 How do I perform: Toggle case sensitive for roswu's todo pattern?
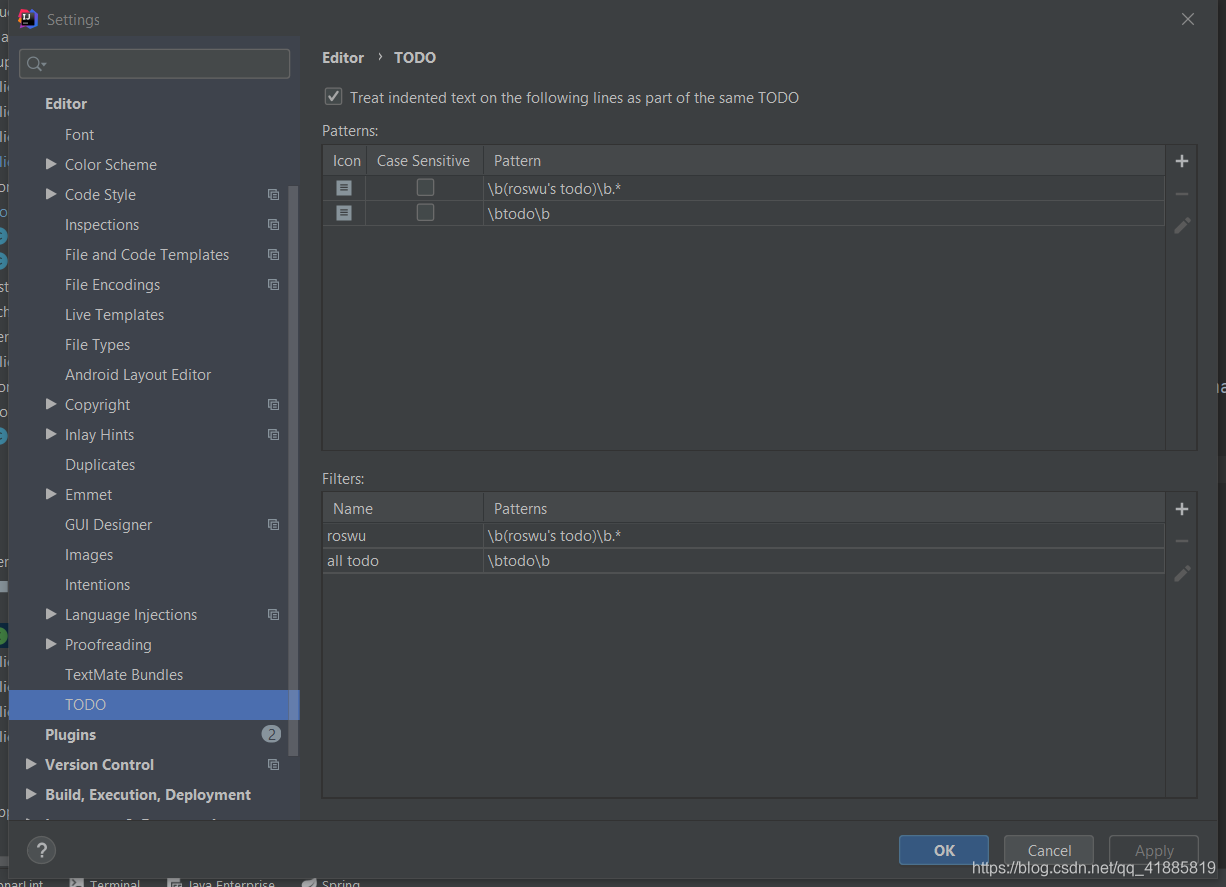pos(425,187)
